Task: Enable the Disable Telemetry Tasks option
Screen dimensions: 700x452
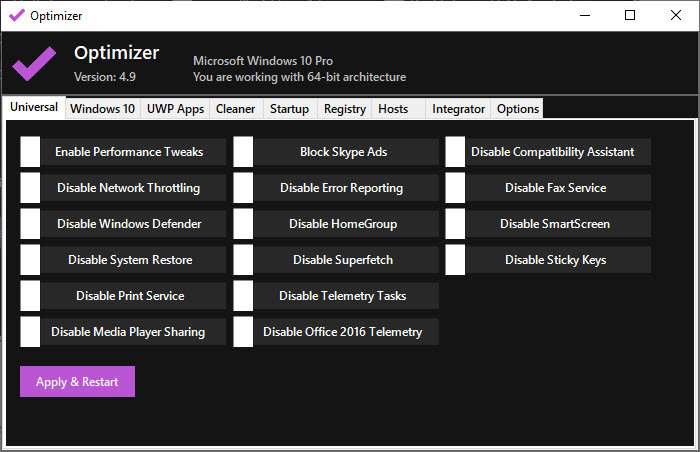Action: (x=243, y=296)
